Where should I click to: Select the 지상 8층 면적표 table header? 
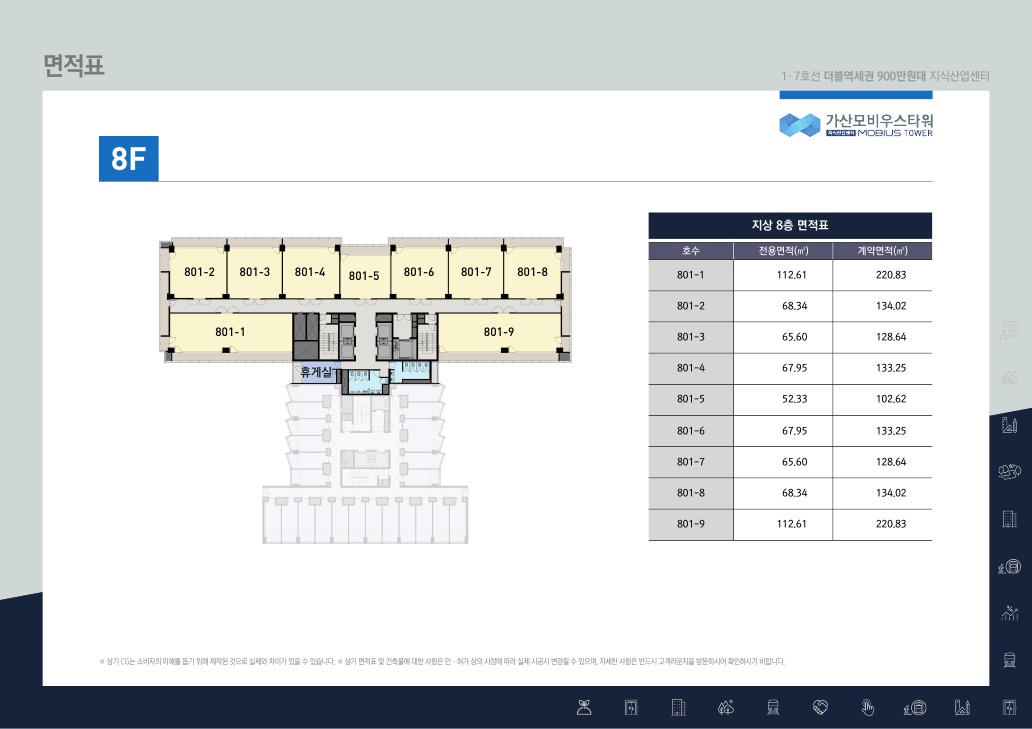(x=790, y=225)
